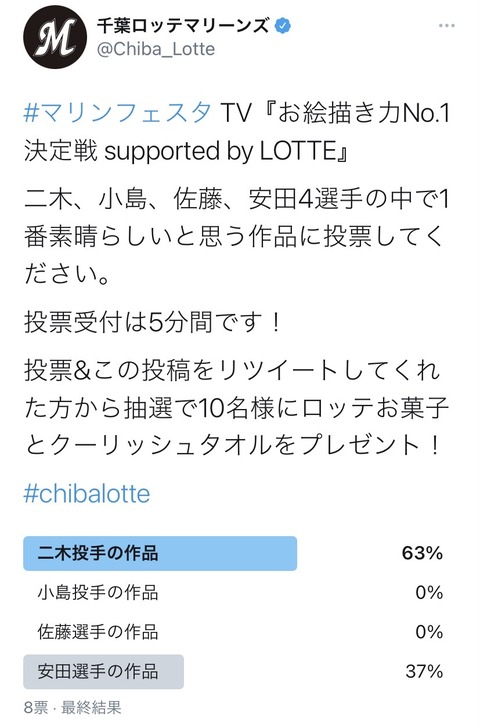Click the 投票受付は5分間です！ line

click(x=153, y=322)
